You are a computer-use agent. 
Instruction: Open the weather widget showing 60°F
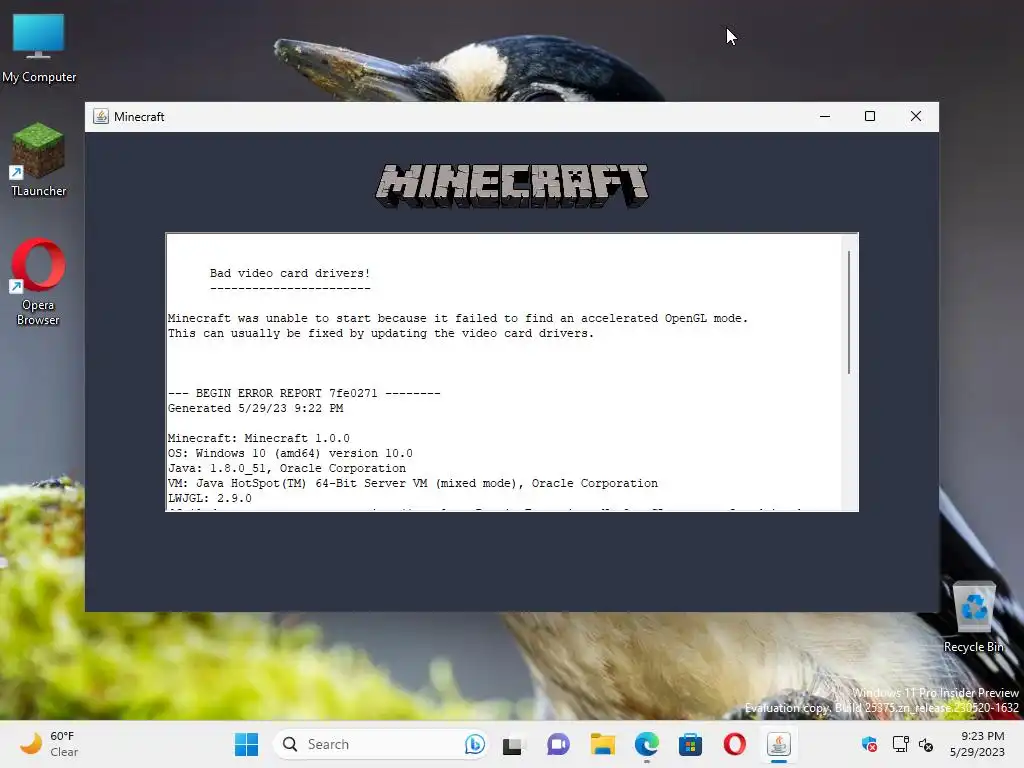click(50, 744)
